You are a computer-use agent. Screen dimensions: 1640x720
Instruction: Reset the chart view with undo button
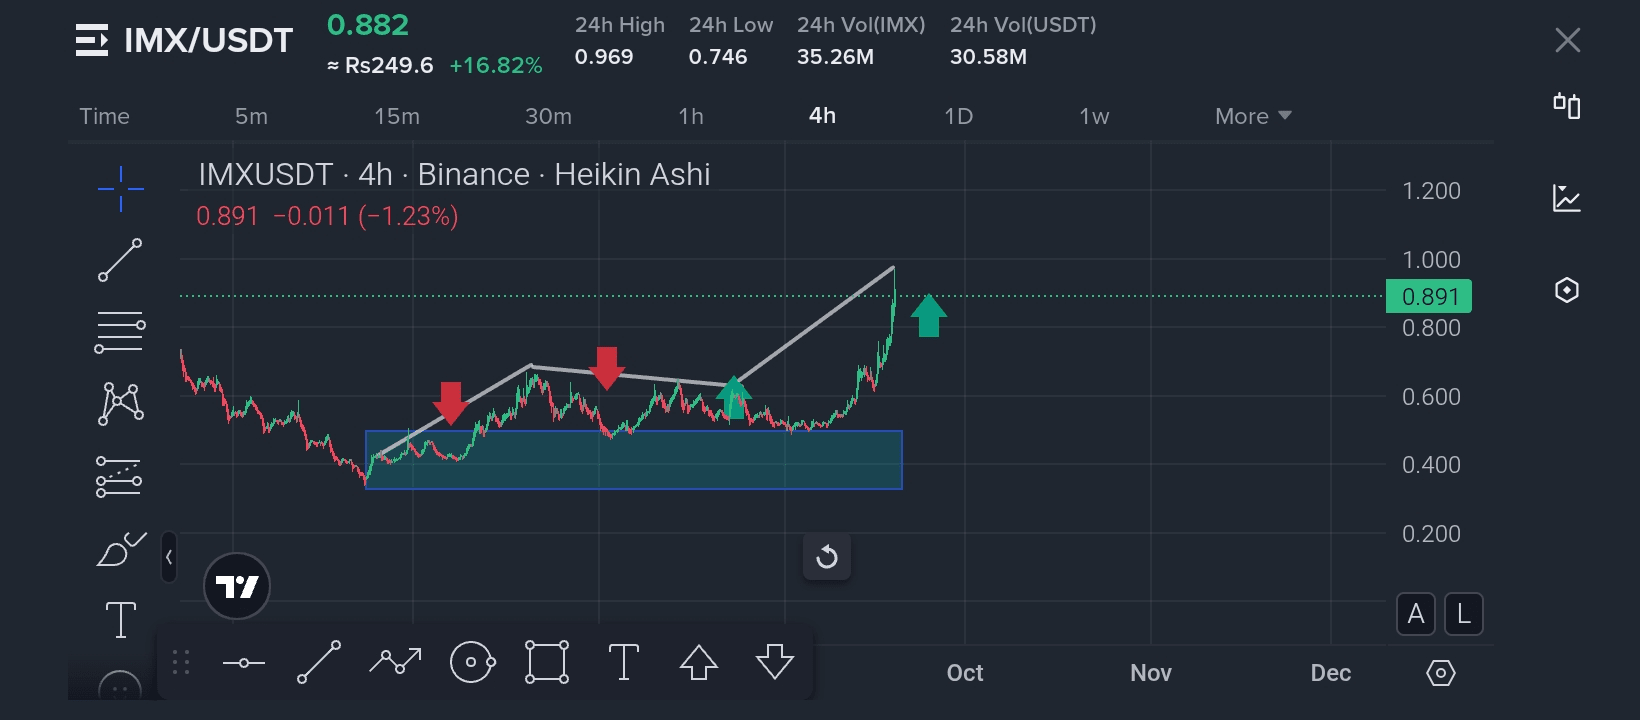[x=827, y=557]
